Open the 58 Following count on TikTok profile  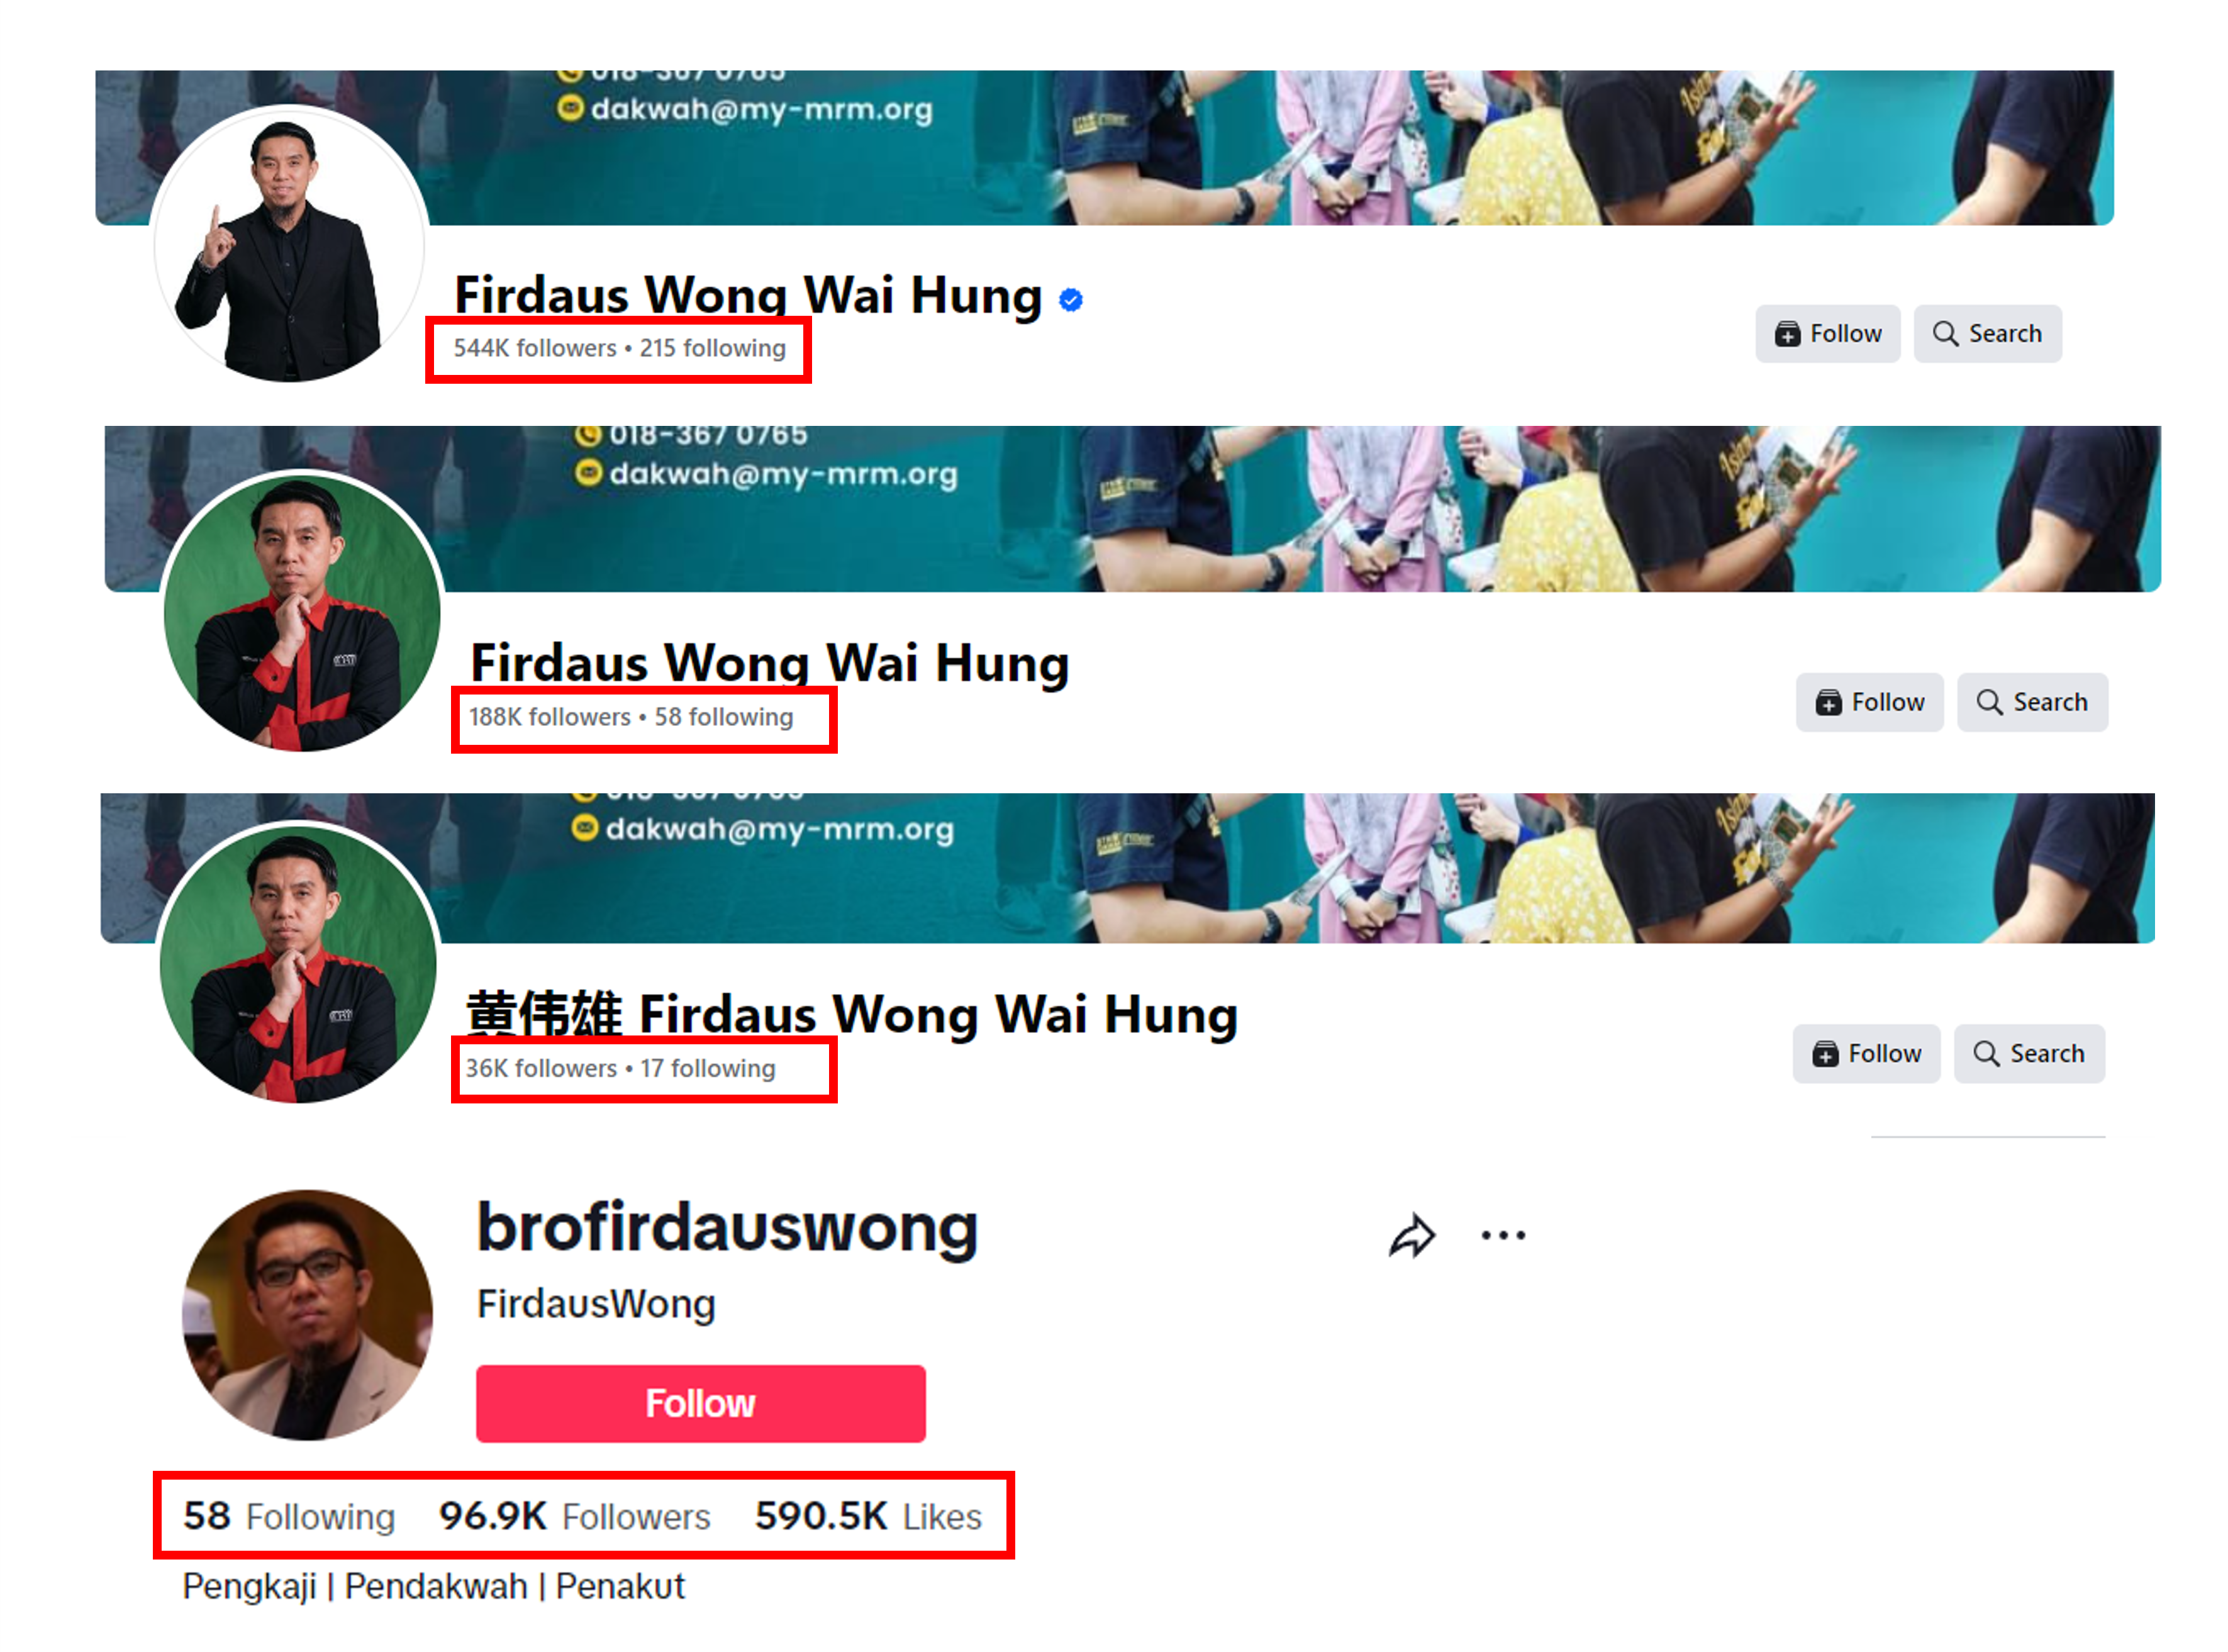click(x=289, y=1516)
